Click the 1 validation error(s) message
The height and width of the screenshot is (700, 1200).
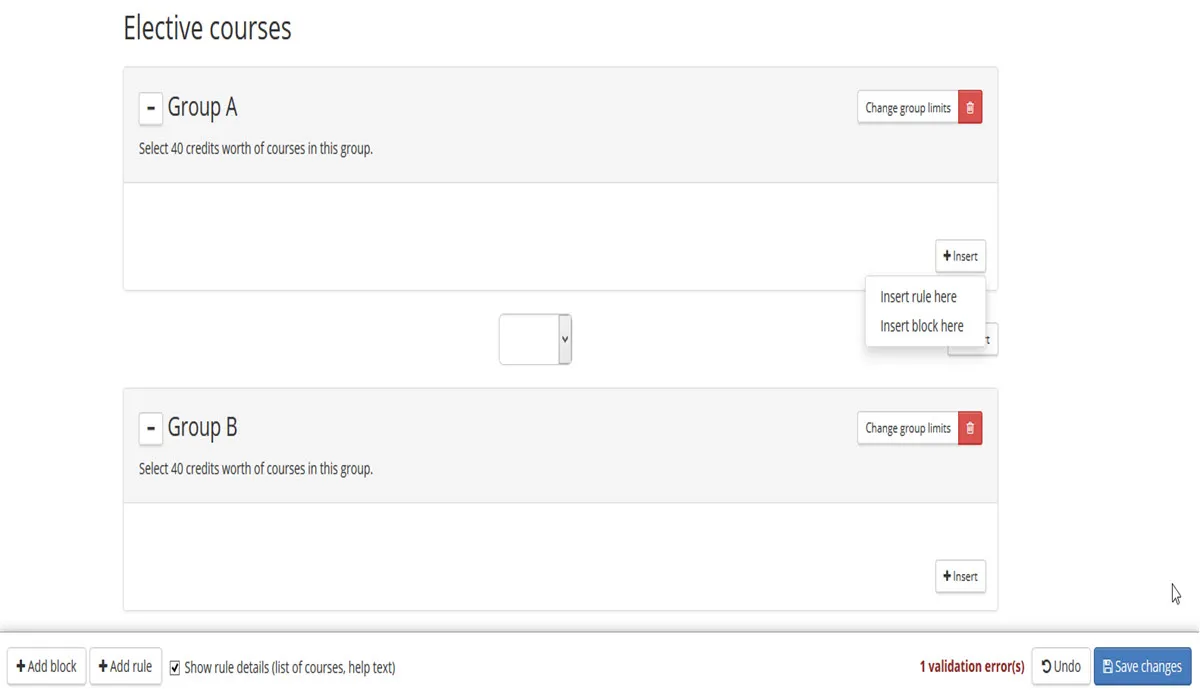pyautogui.click(x=972, y=667)
